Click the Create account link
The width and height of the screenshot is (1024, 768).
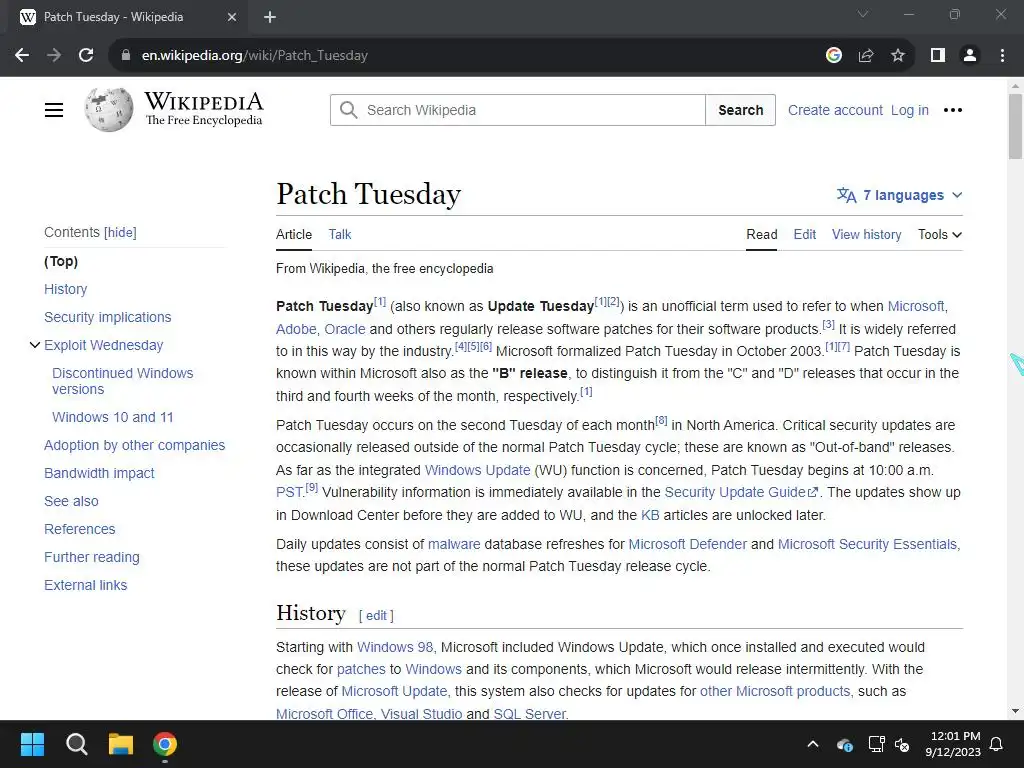click(835, 110)
